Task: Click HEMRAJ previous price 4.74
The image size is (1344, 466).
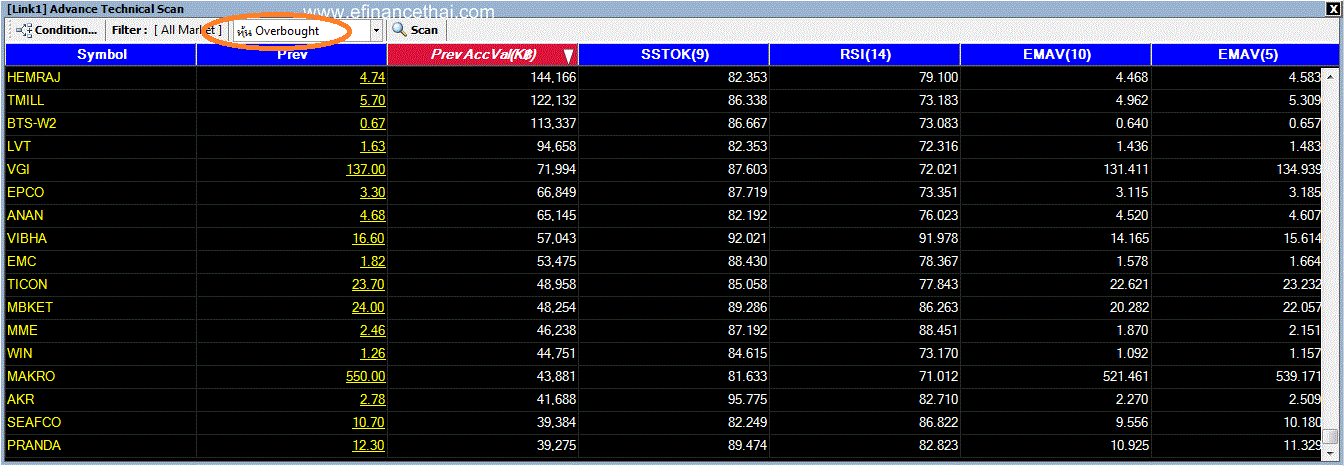Action: [x=372, y=77]
